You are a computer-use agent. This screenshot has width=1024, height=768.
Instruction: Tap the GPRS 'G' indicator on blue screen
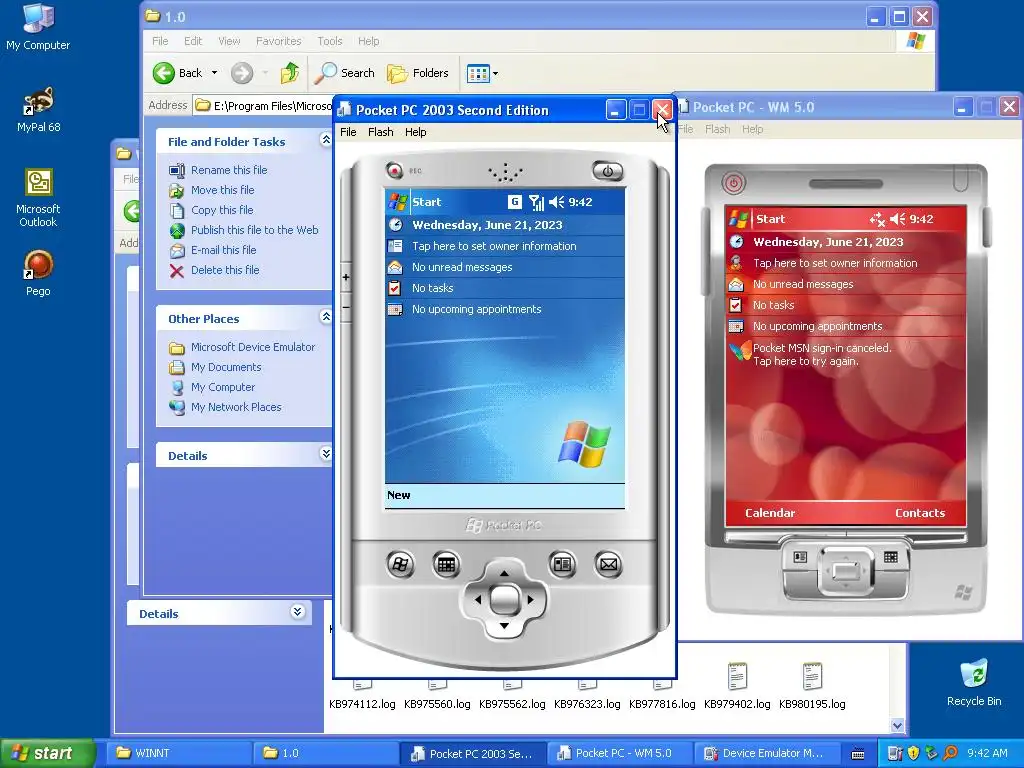click(515, 202)
